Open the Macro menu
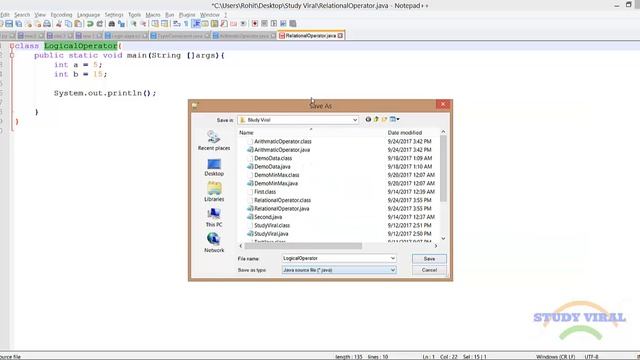Screen dimensions: 640x360 (x=153, y=15)
